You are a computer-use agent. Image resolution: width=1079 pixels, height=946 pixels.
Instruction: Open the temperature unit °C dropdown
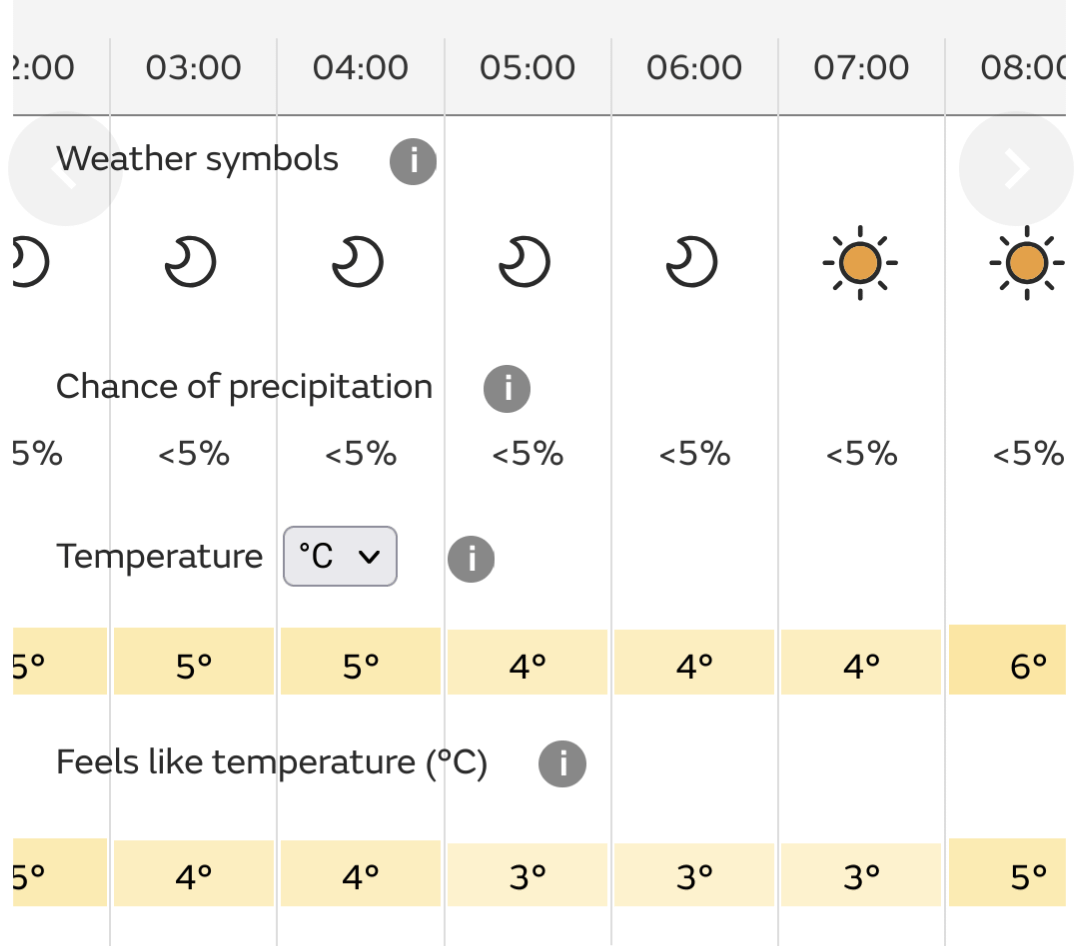340,557
